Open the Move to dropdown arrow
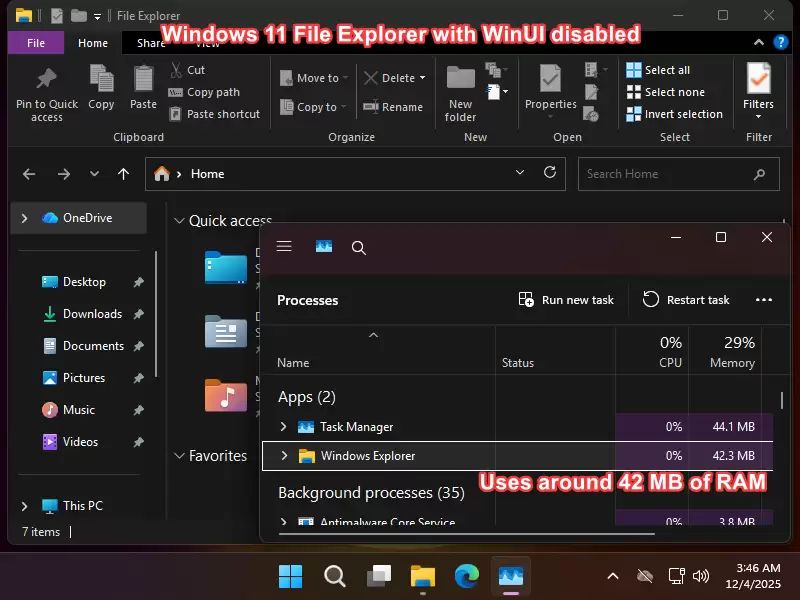Image resolution: width=800 pixels, height=600 pixels. click(x=344, y=77)
